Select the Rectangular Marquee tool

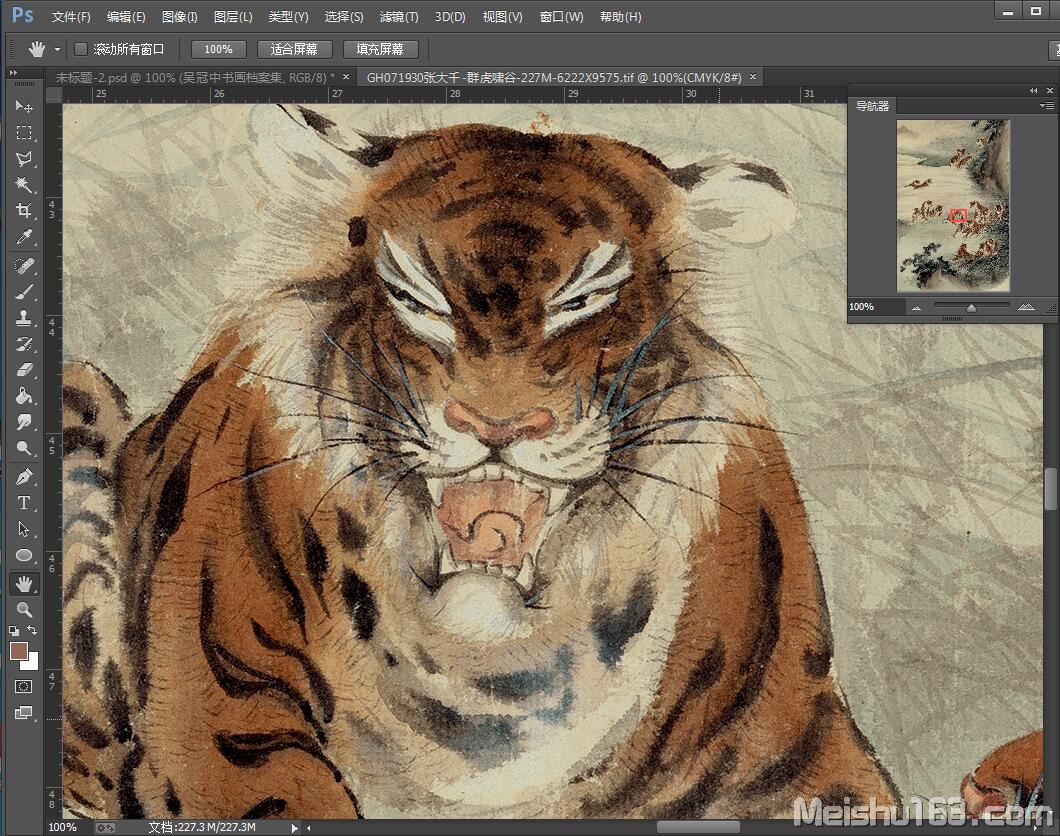point(24,132)
